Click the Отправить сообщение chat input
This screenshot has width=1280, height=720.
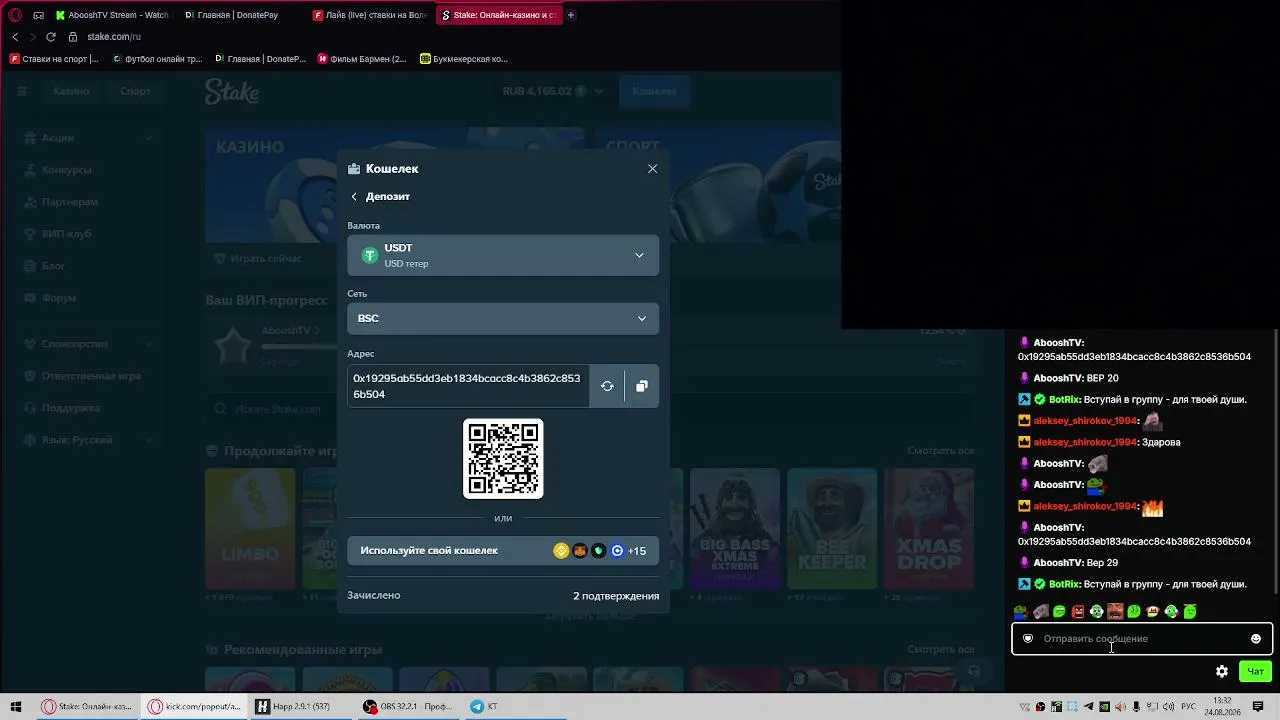click(x=1142, y=639)
